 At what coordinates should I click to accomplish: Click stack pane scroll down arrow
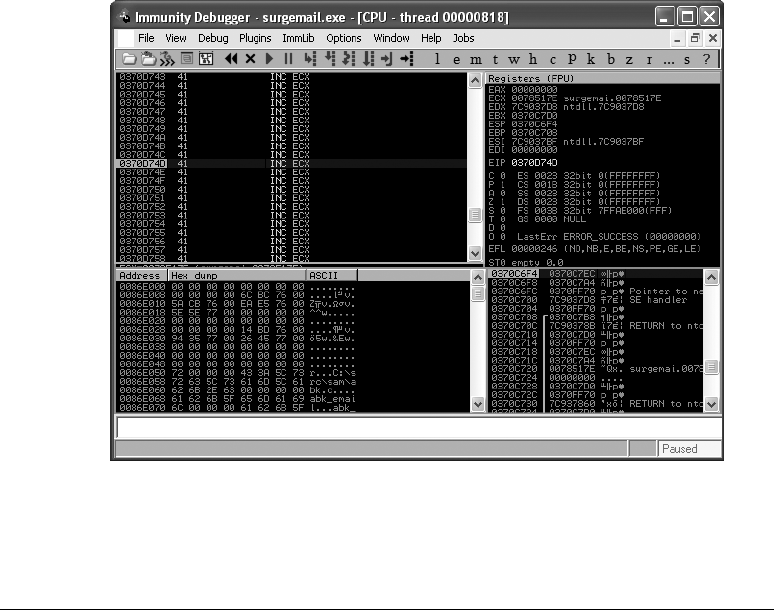coord(711,404)
